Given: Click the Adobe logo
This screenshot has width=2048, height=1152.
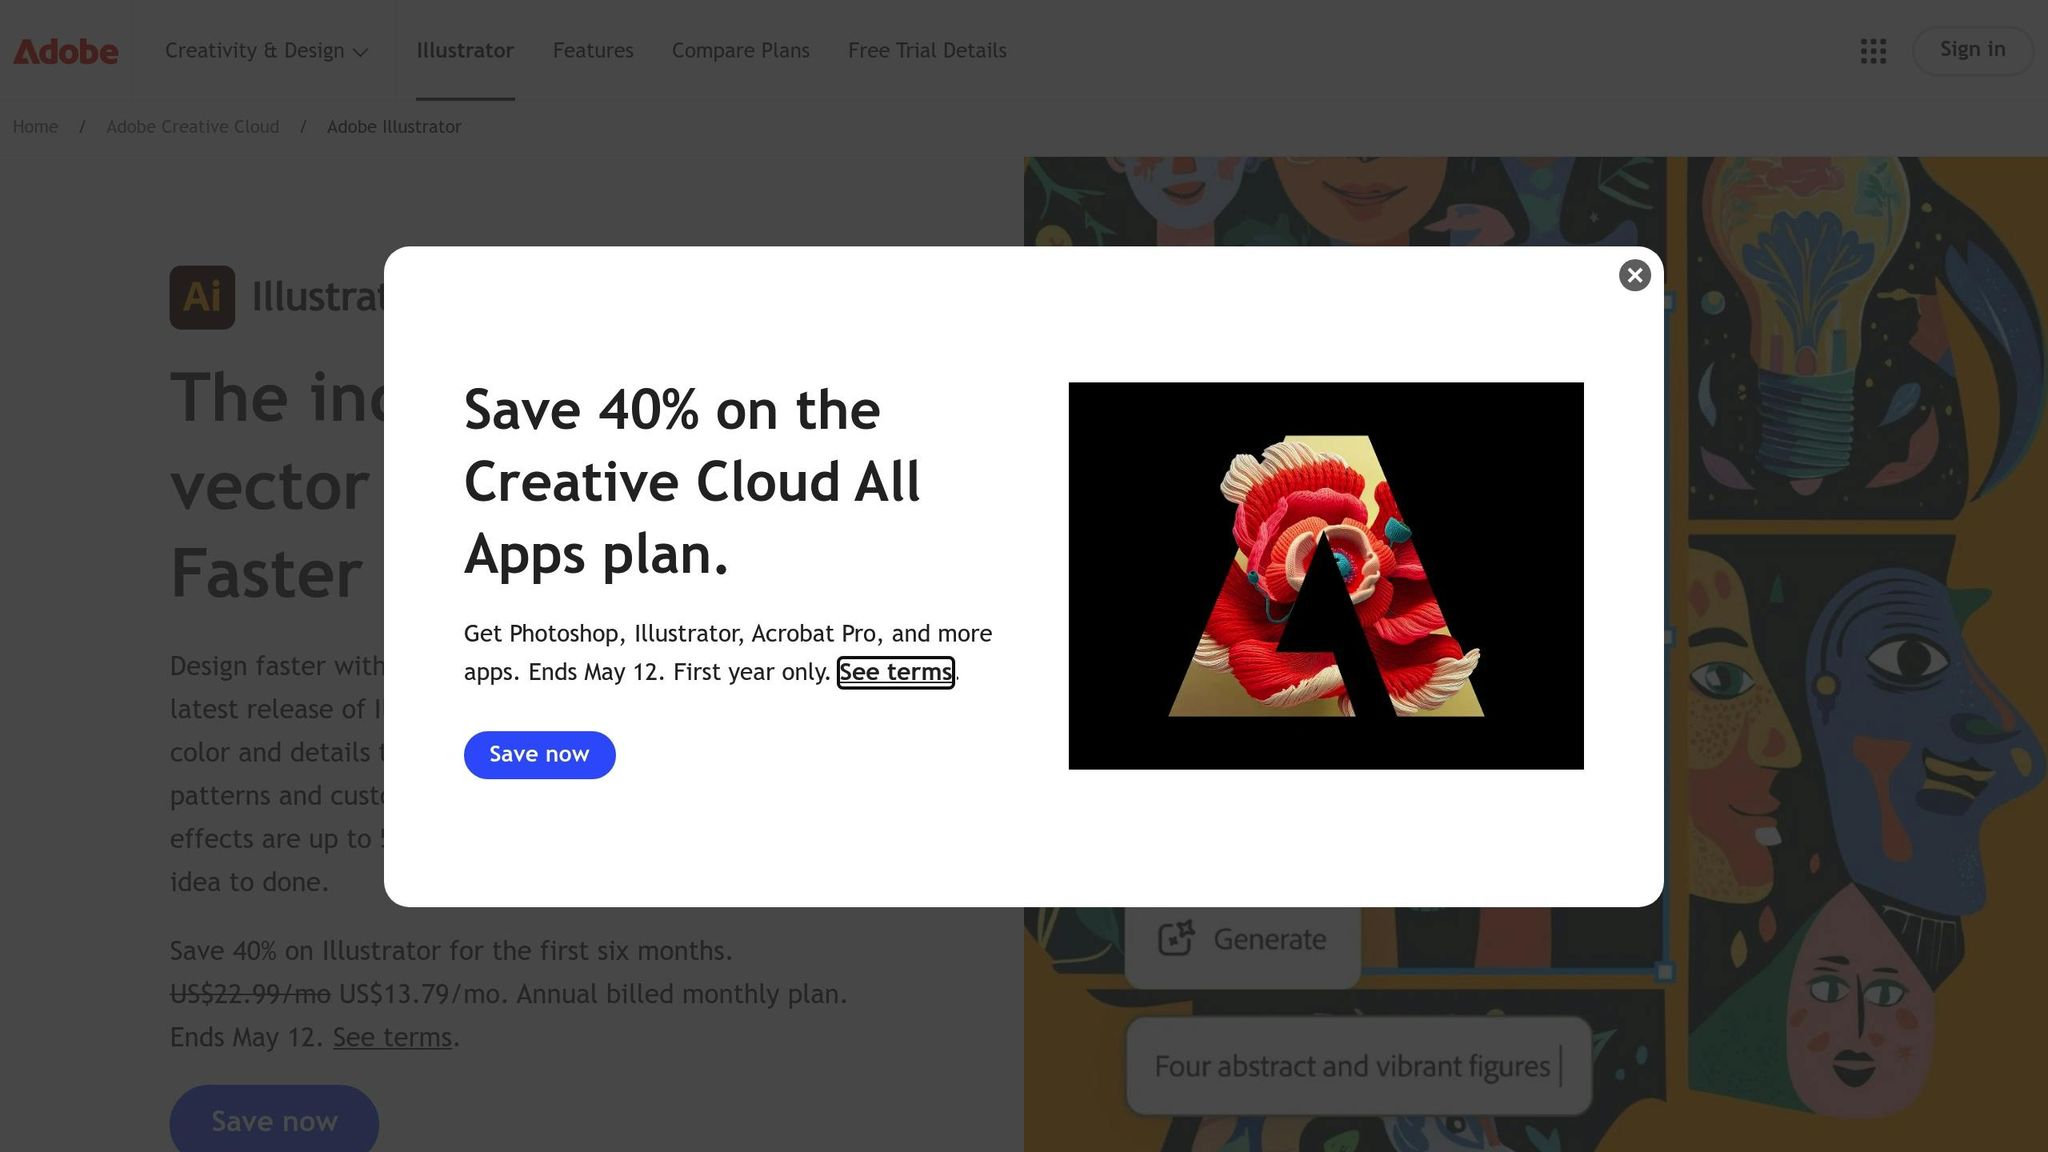Looking at the screenshot, I should click(66, 51).
